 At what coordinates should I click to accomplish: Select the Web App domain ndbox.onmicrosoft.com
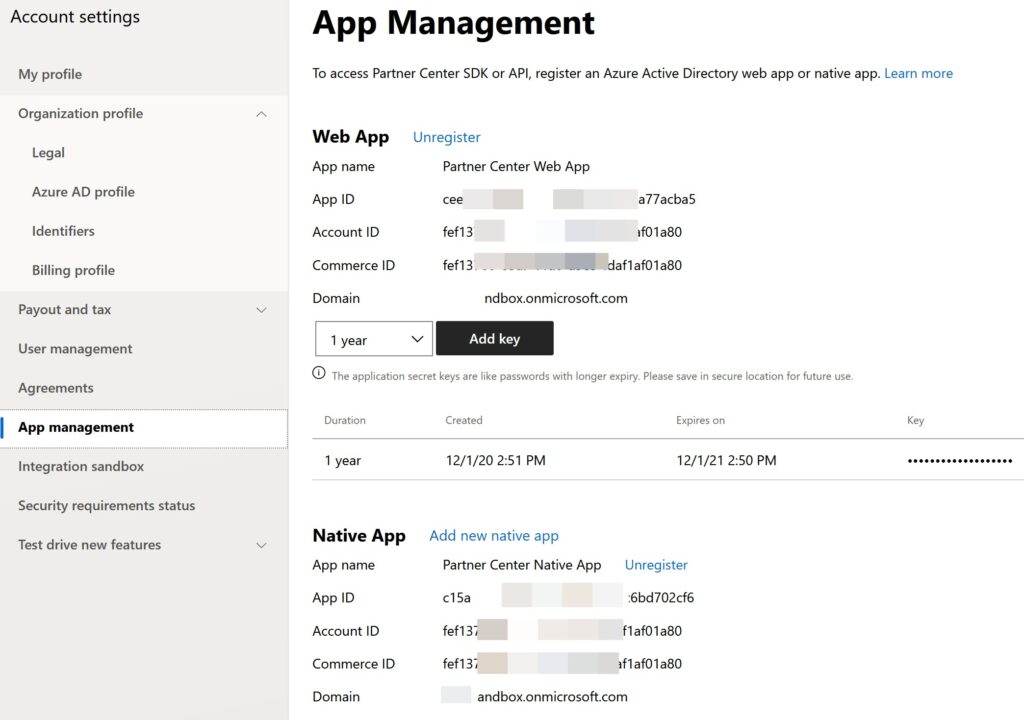pyautogui.click(x=556, y=299)
